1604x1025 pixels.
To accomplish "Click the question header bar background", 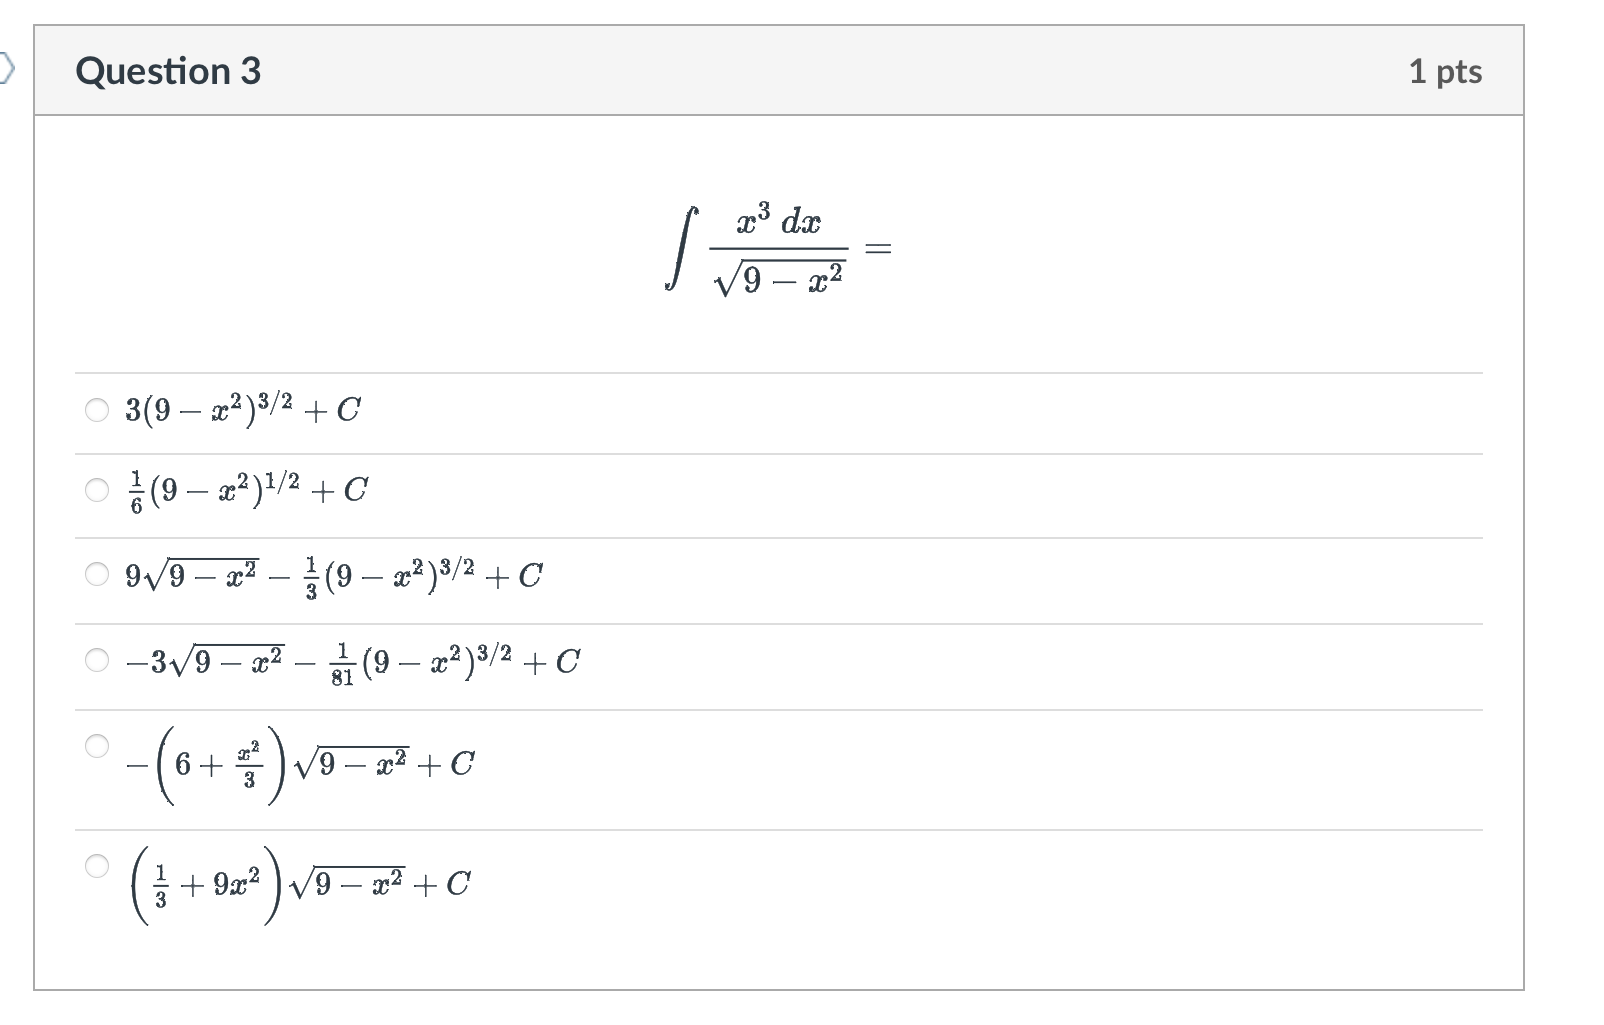I will pos(800,70).
